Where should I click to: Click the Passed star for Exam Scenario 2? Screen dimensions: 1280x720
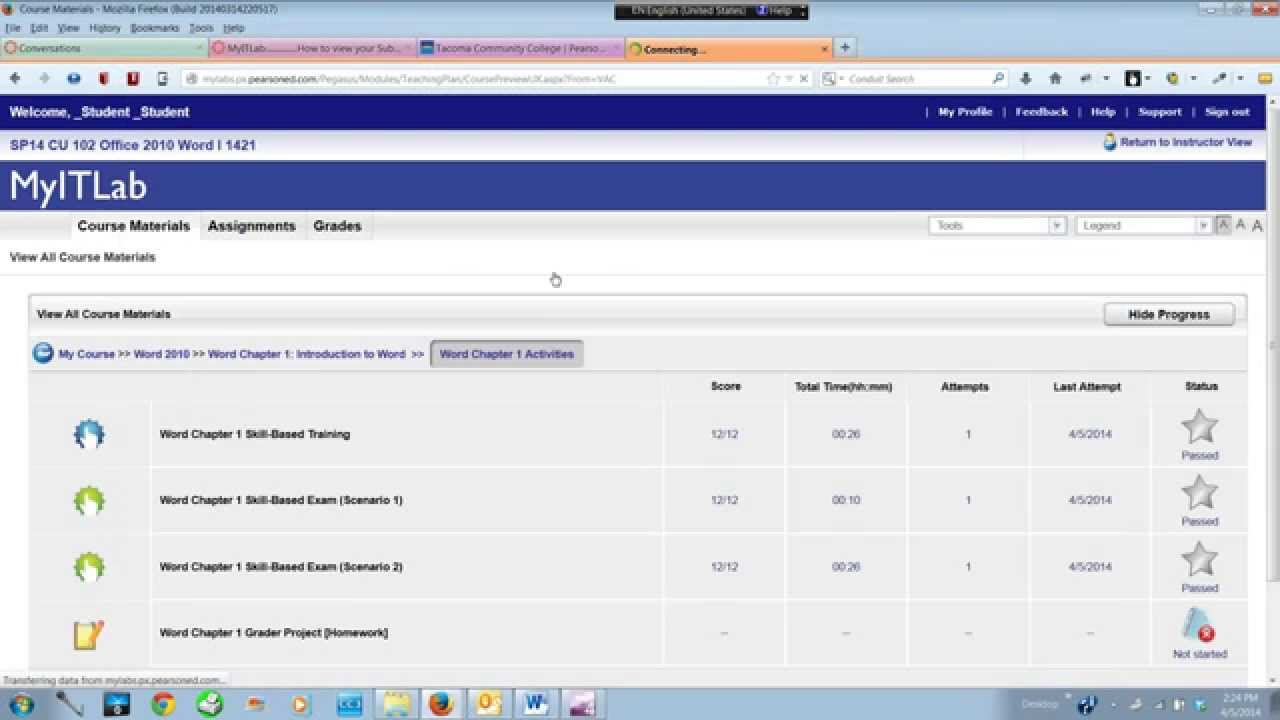pos(1199,560)
